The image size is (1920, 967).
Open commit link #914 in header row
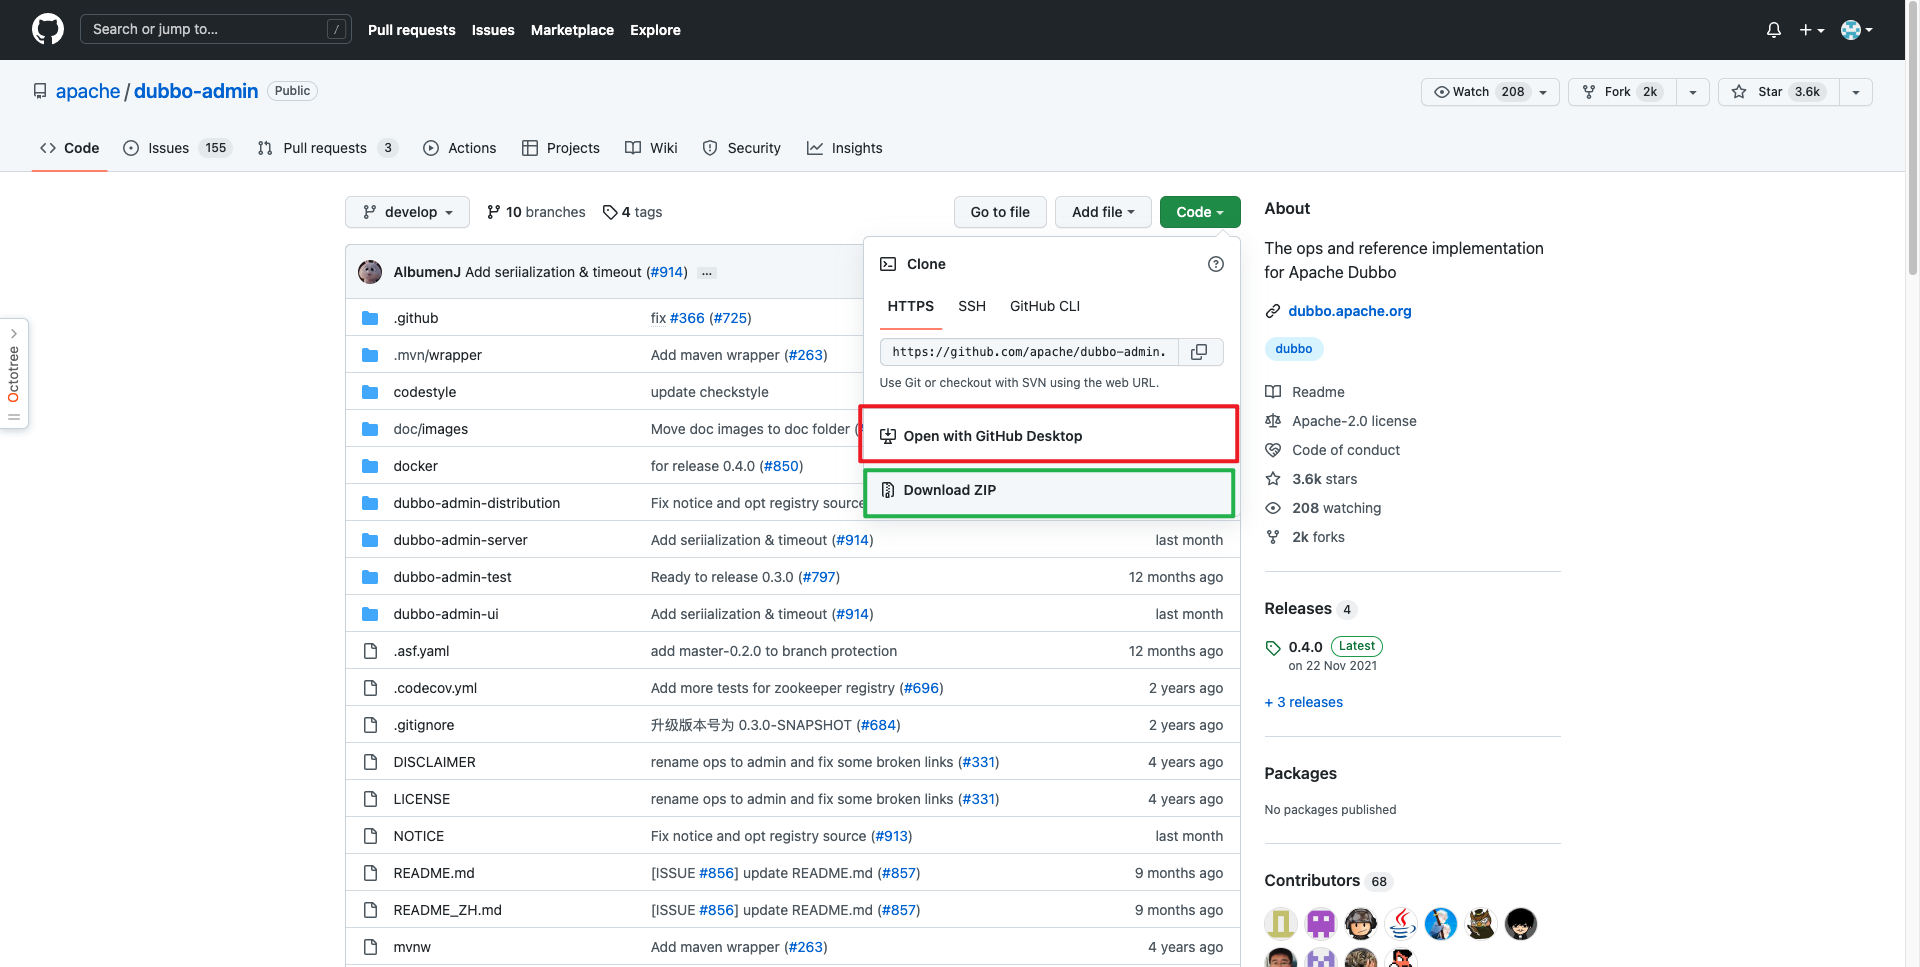[x=667, y=272]
